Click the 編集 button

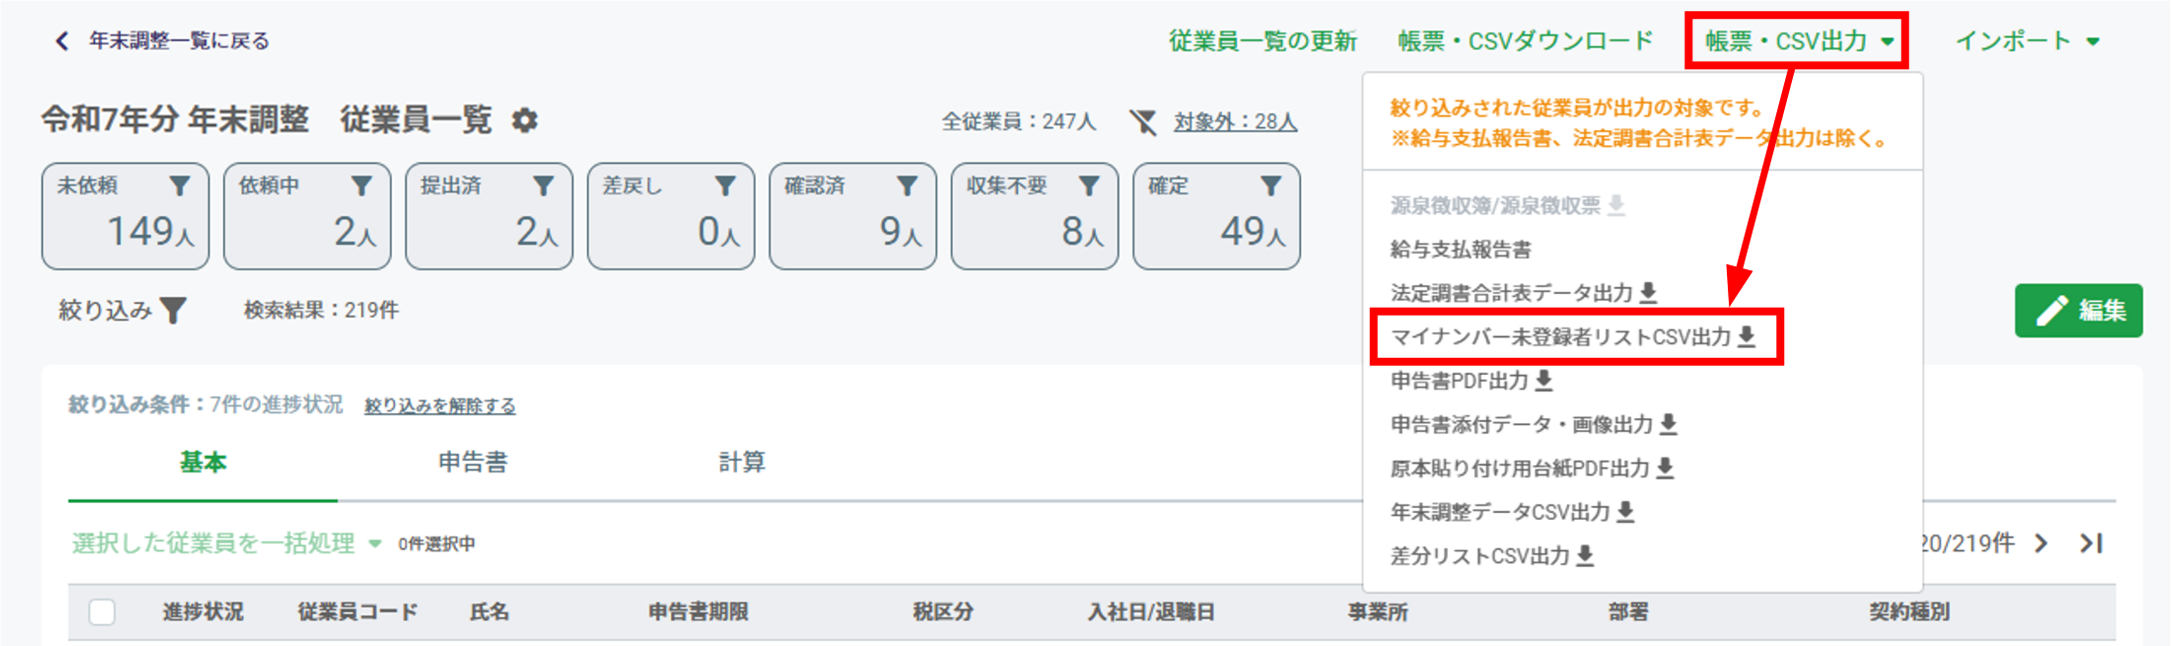pyautogui.click(x=2079, y=310)
